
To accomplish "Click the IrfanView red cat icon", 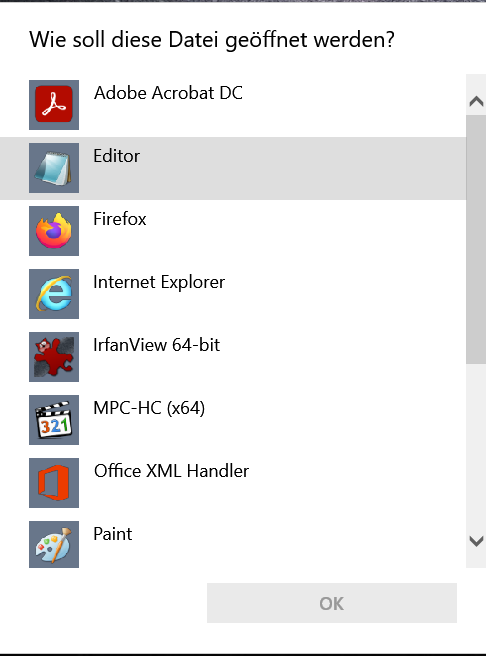I will [x=54, y=357].
